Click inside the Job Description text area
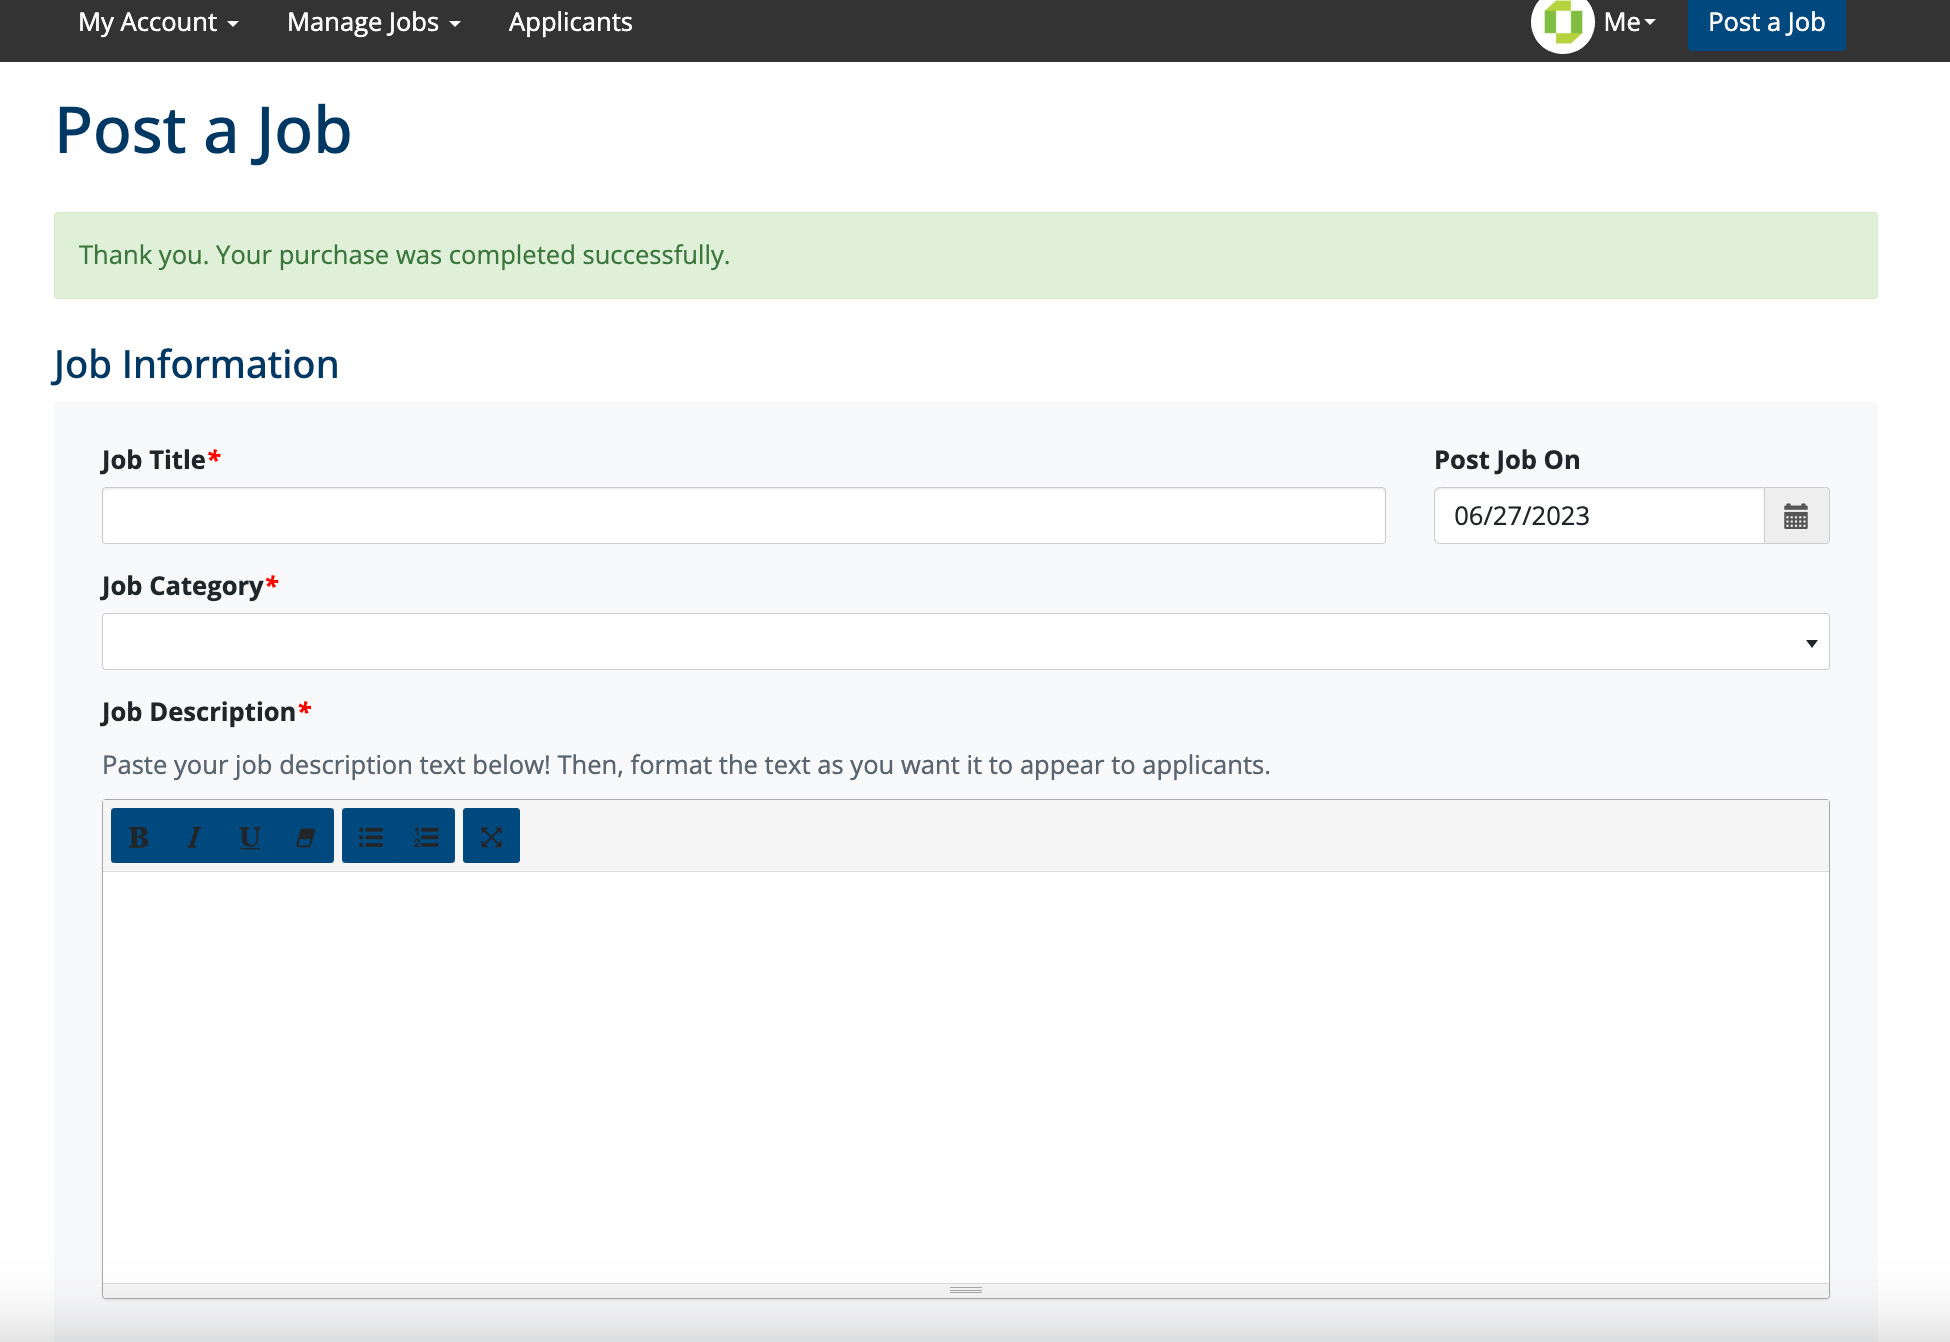The height and width of the screenshot is (1342, 1950). [x=965, y=1077]
